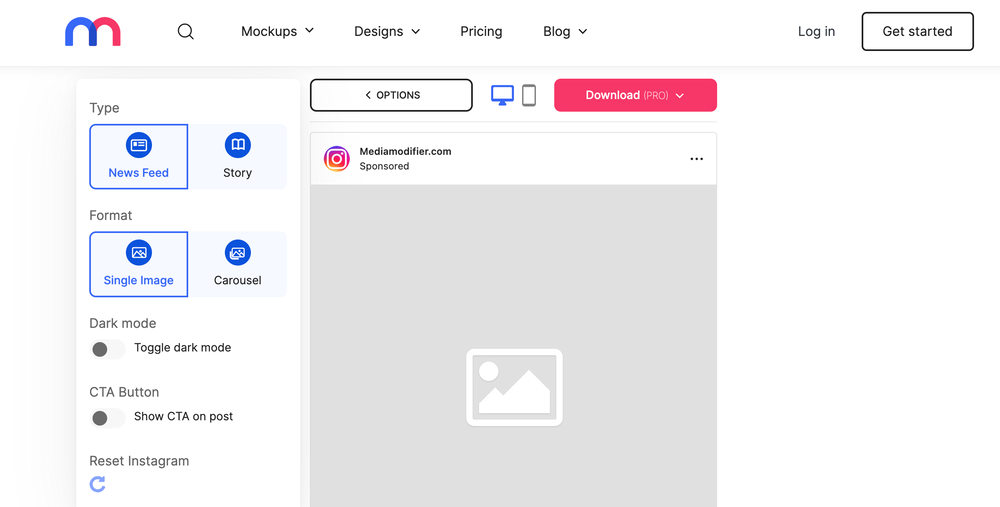Click the Get started button
Viewport: 1000px width, 507px height.
(x=918, y=31)
